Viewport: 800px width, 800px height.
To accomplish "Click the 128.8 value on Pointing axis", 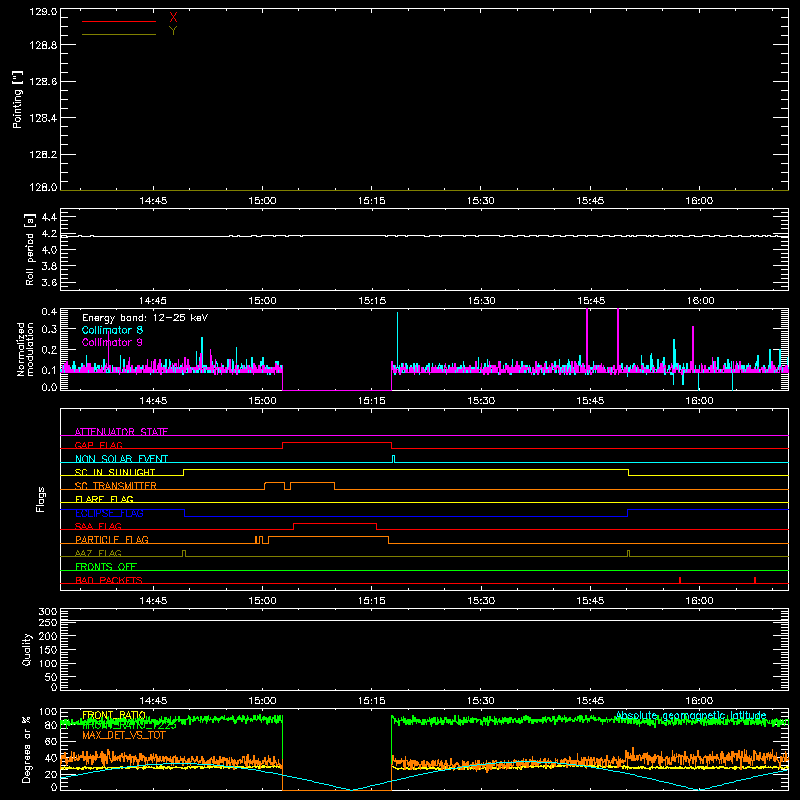I will [43, 45].
